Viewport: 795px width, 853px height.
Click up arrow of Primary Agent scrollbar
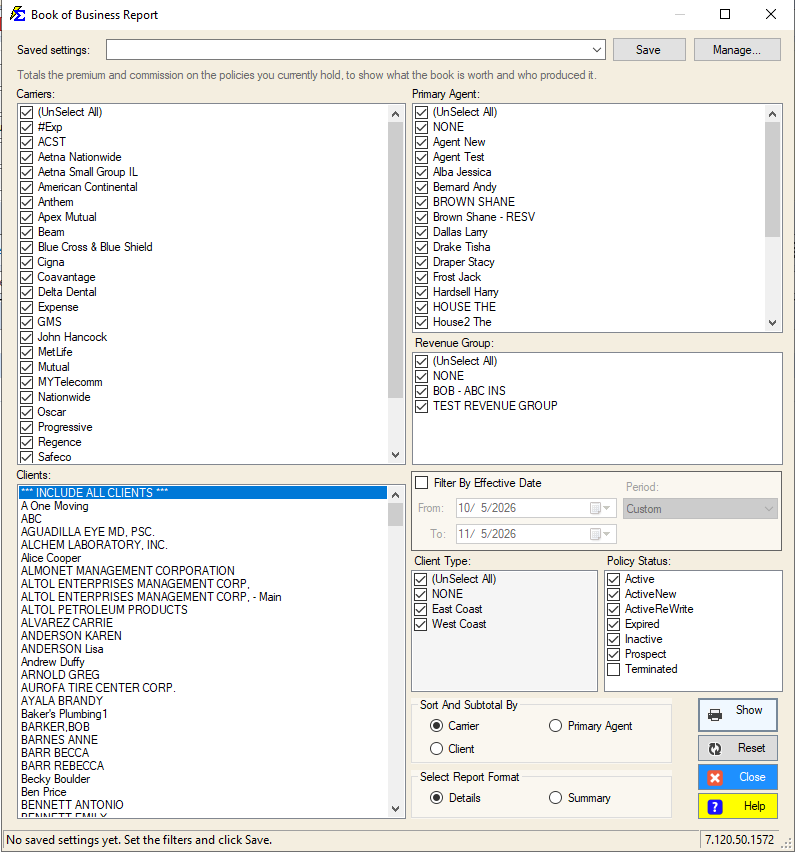(x=772, y=114)
